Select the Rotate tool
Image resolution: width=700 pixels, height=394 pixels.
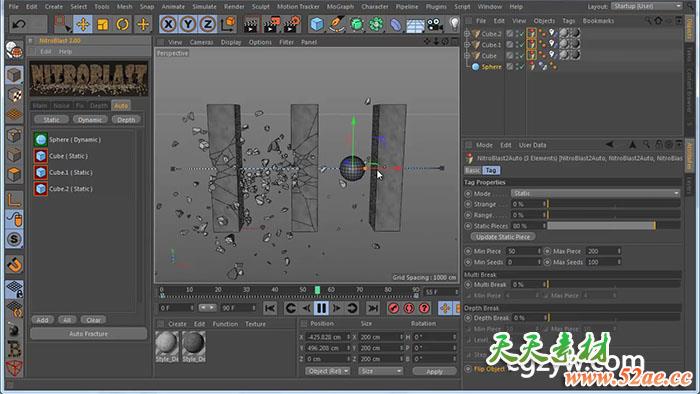(x=122, y=24)
